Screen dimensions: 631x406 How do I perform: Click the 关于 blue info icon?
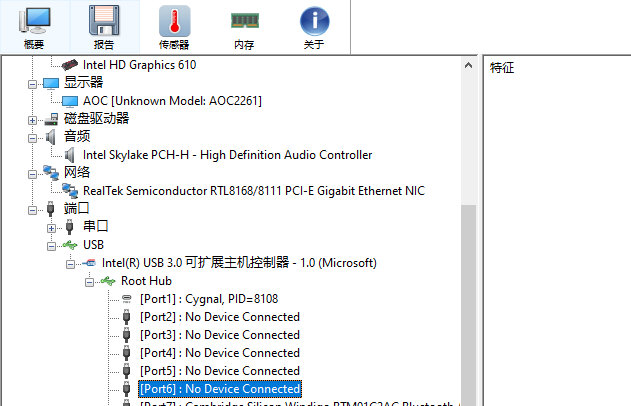314,27
